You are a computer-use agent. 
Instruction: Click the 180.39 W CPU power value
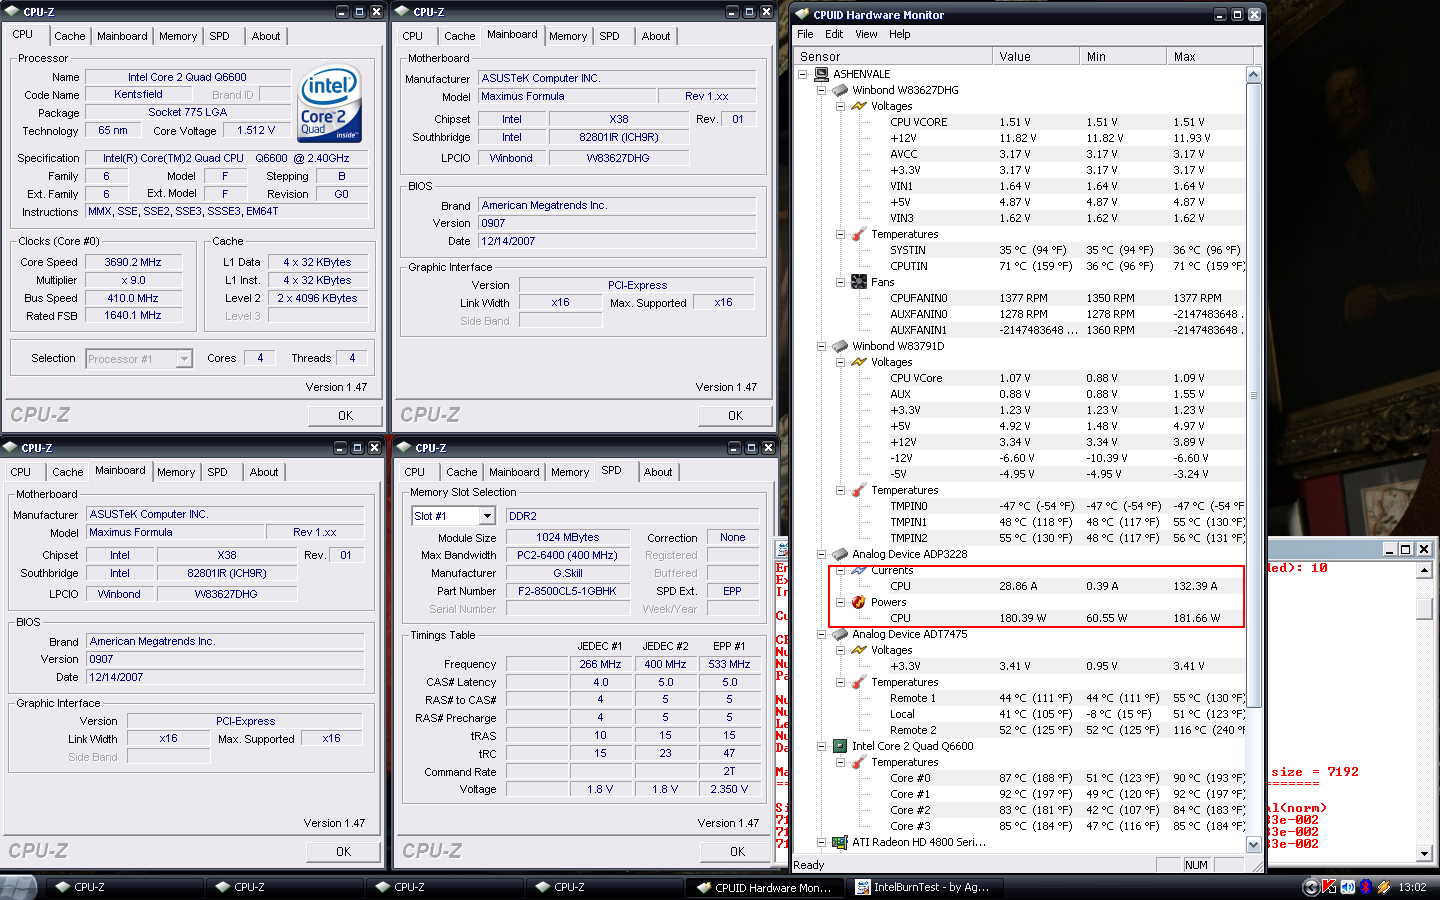pyautogui.click(x=1022, y=618)
